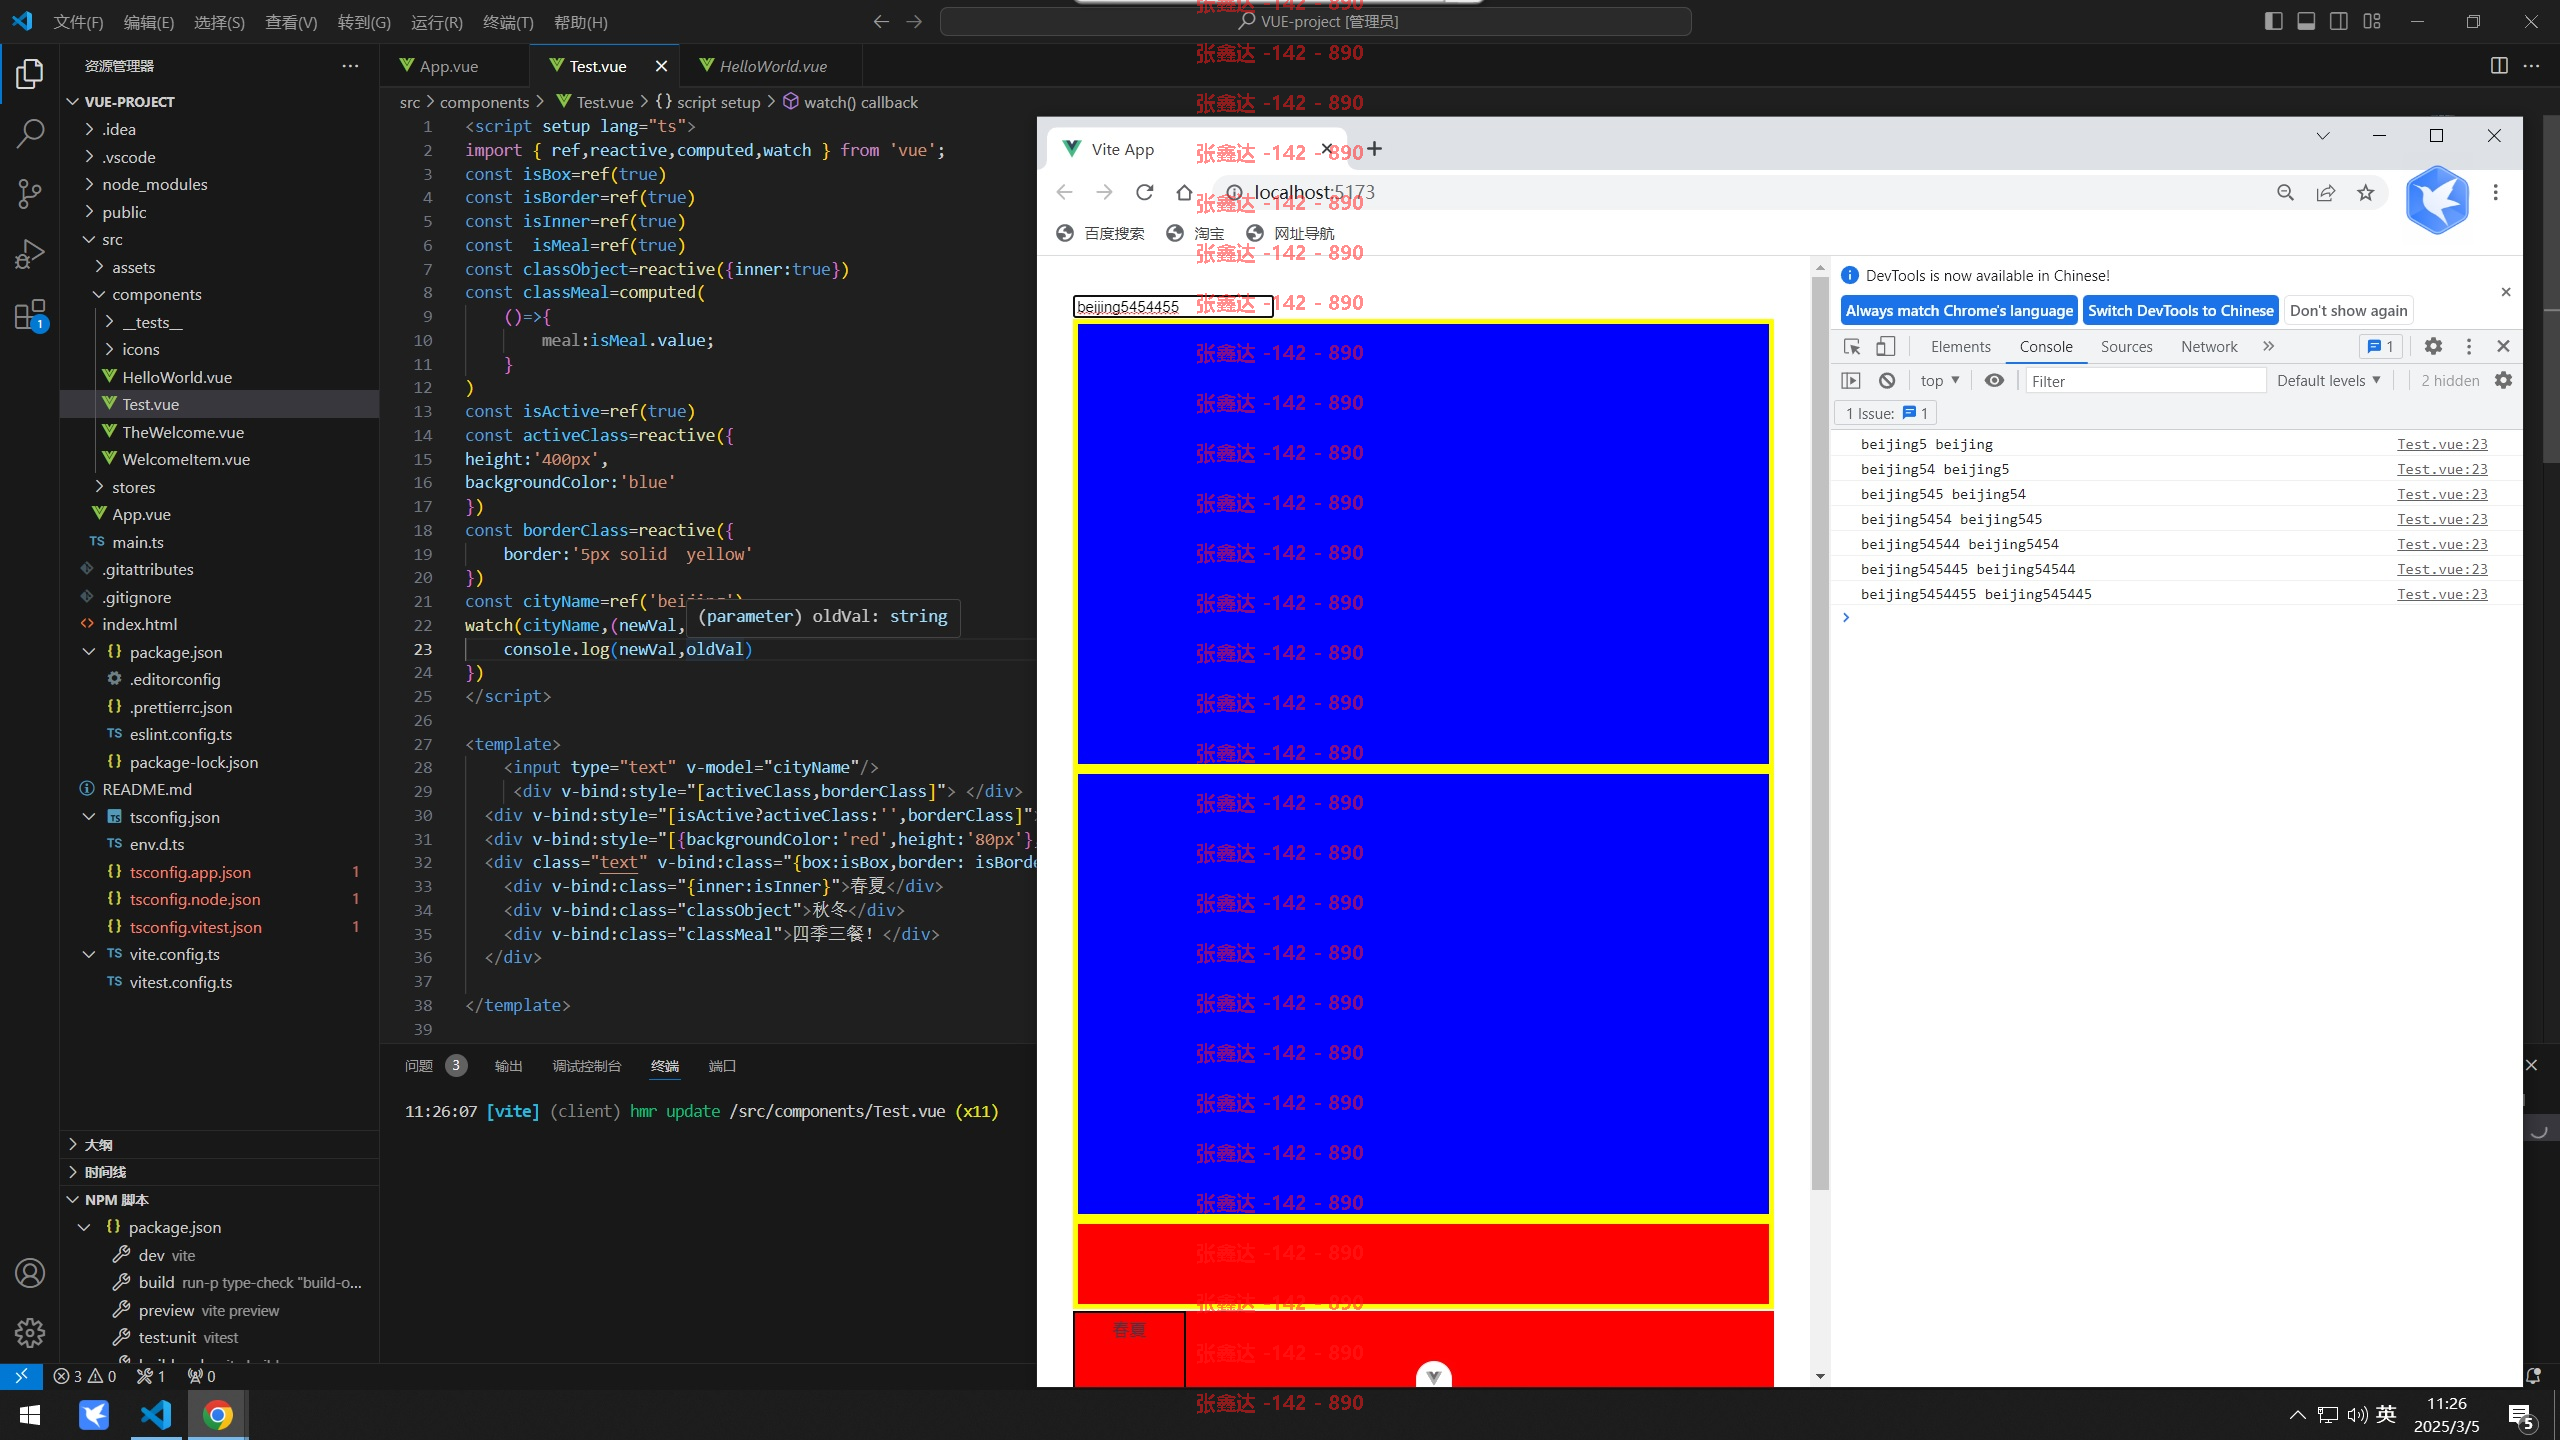
Task: Open first Test.vue:23 source link
Action: point(2442,444)
